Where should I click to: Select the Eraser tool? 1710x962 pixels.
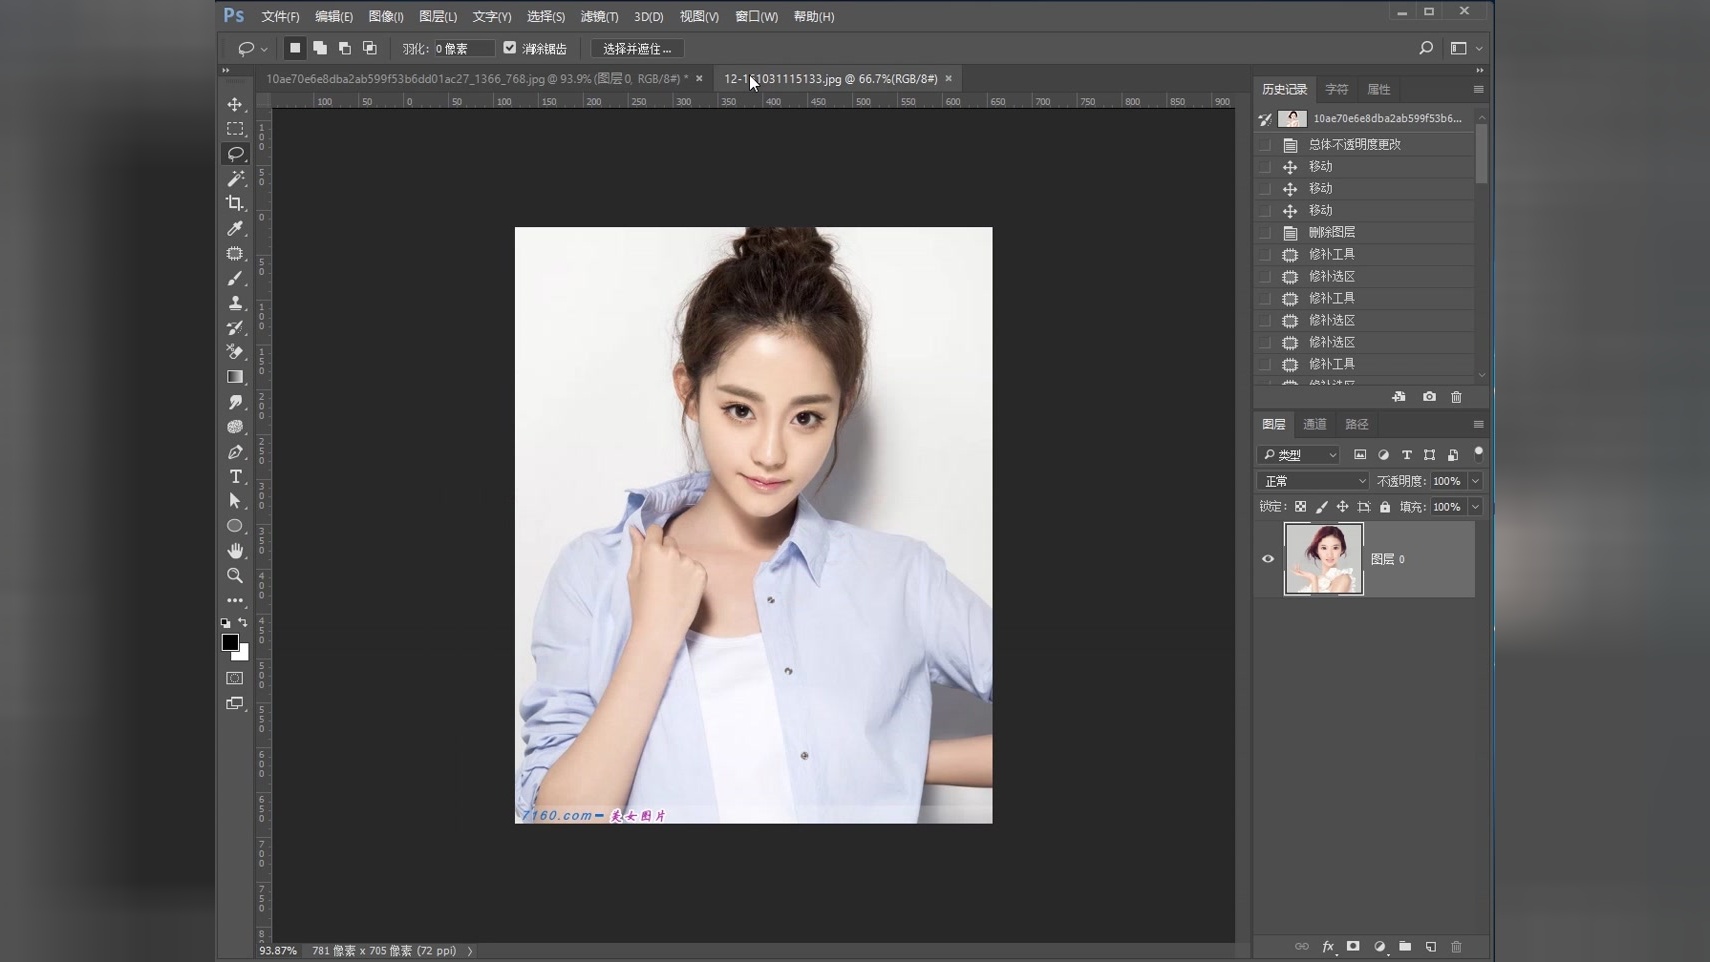[235, 352]
